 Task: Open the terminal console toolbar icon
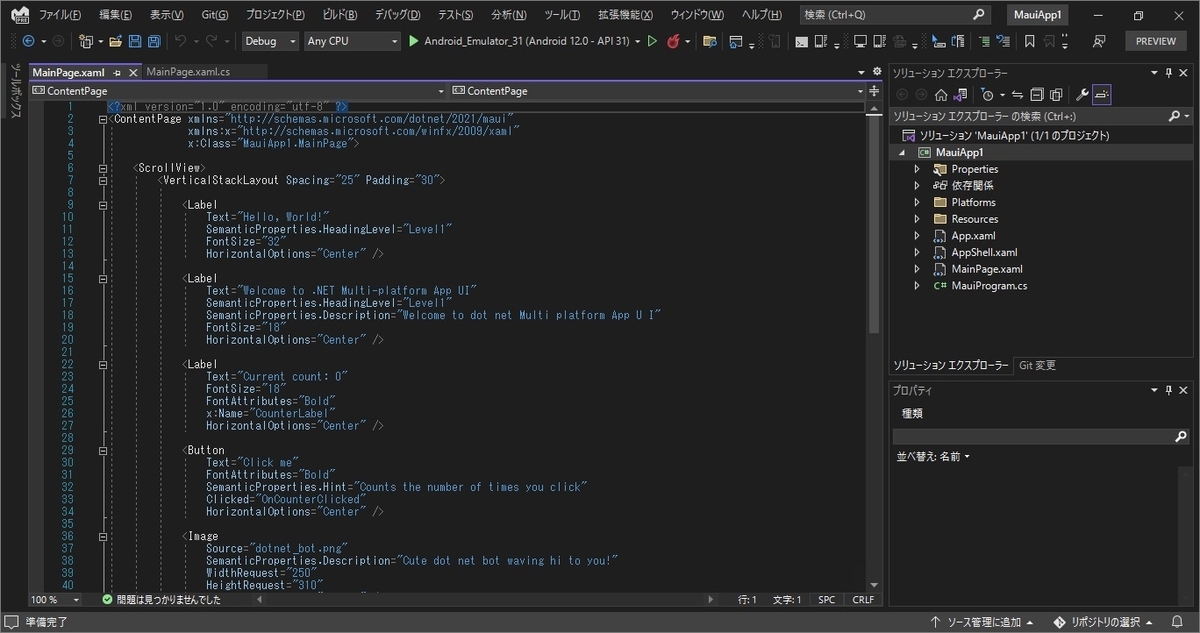tap(801, 41)
